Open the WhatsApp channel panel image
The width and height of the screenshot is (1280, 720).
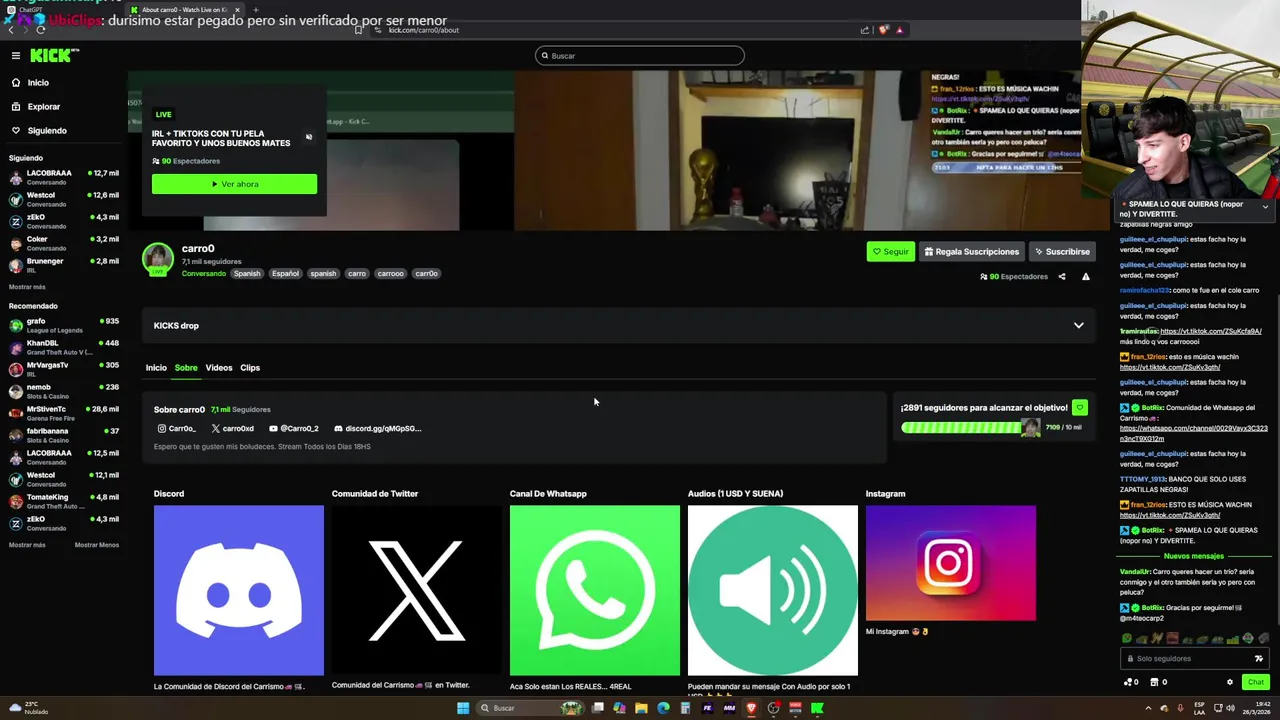coord(595,590)
